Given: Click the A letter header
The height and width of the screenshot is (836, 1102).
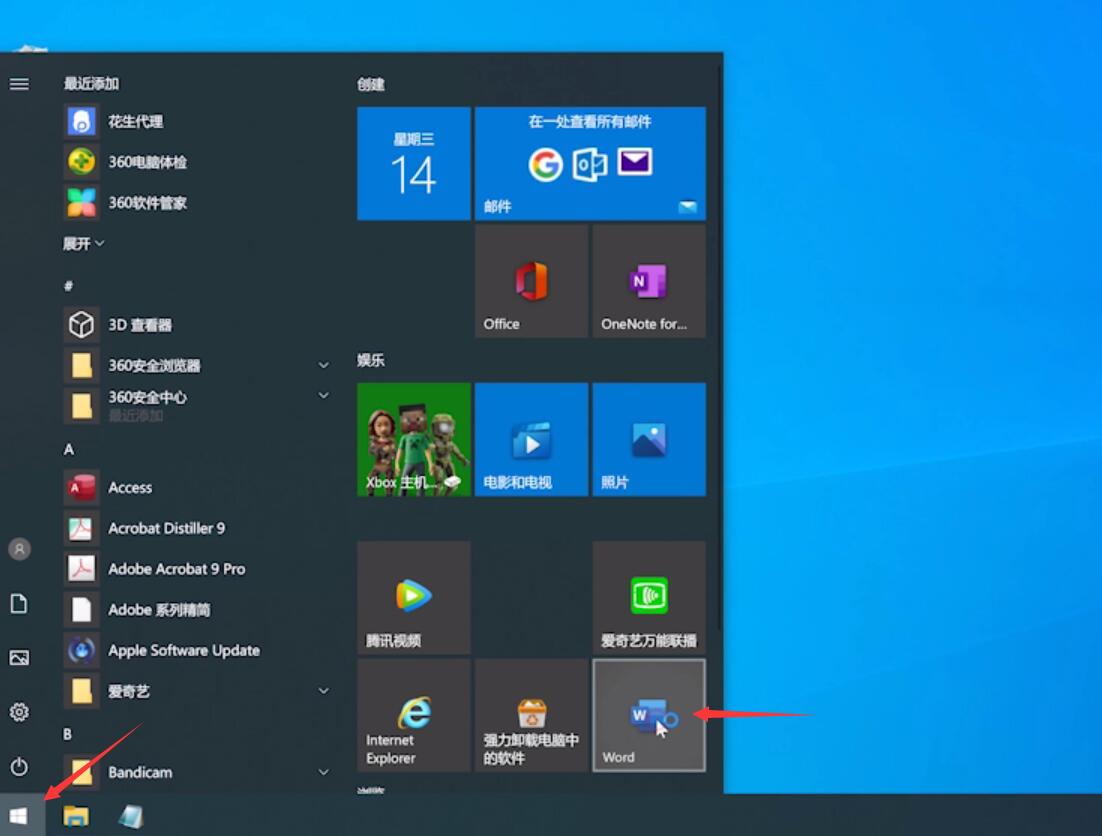Looking at the screenshot, I should click(x=69, y=449).
